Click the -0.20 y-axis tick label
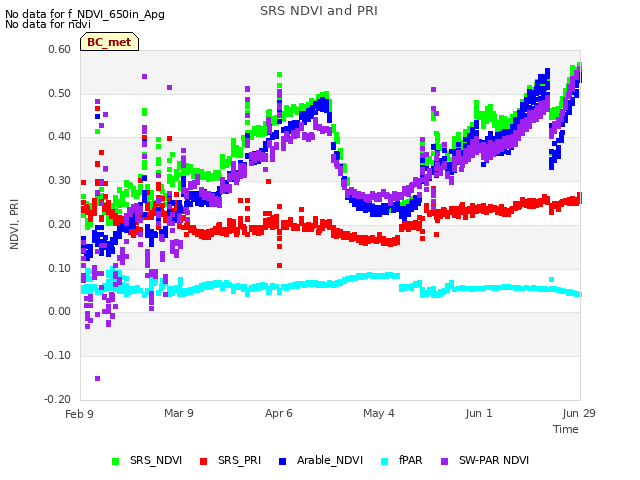This screenshot has width=640, height=480. pyautogui.click(x=57, y=399)
